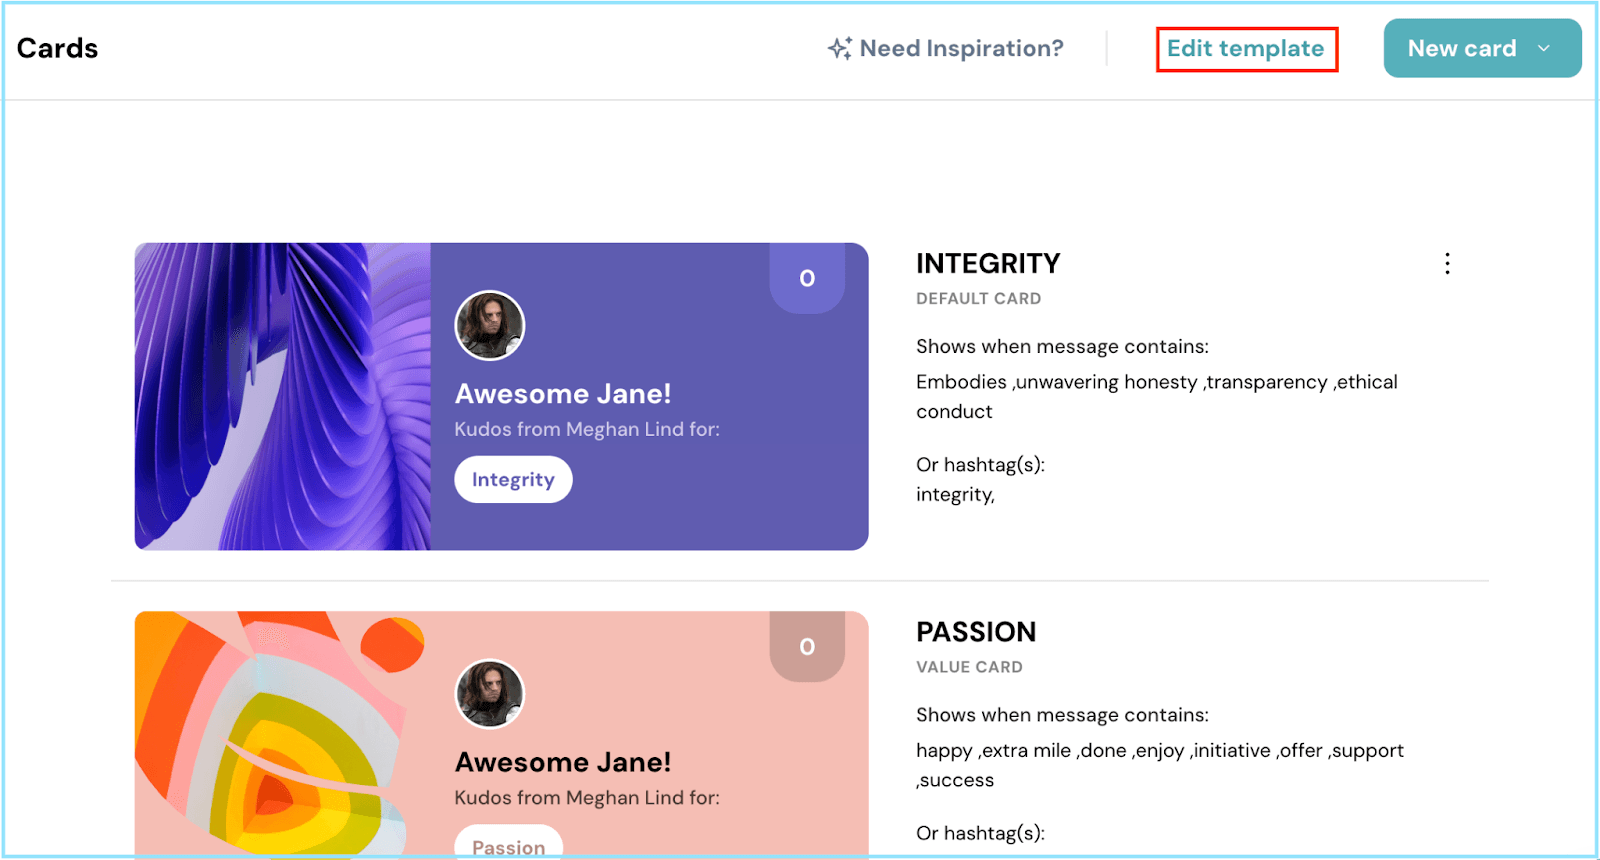Click the purple feather artwork on the Integrity card

(x=283, y=396)
